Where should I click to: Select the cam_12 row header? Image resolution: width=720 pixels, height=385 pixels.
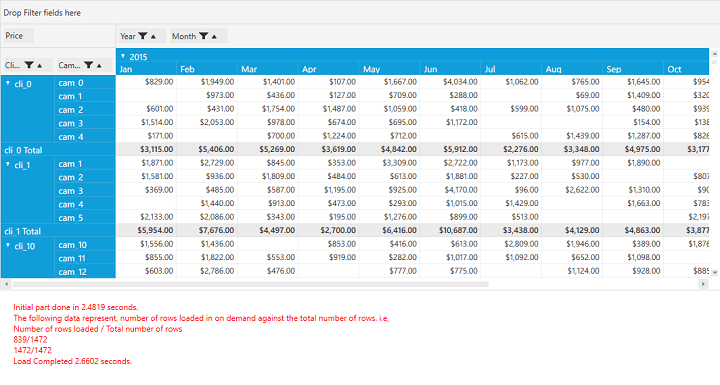coord(85,272)
